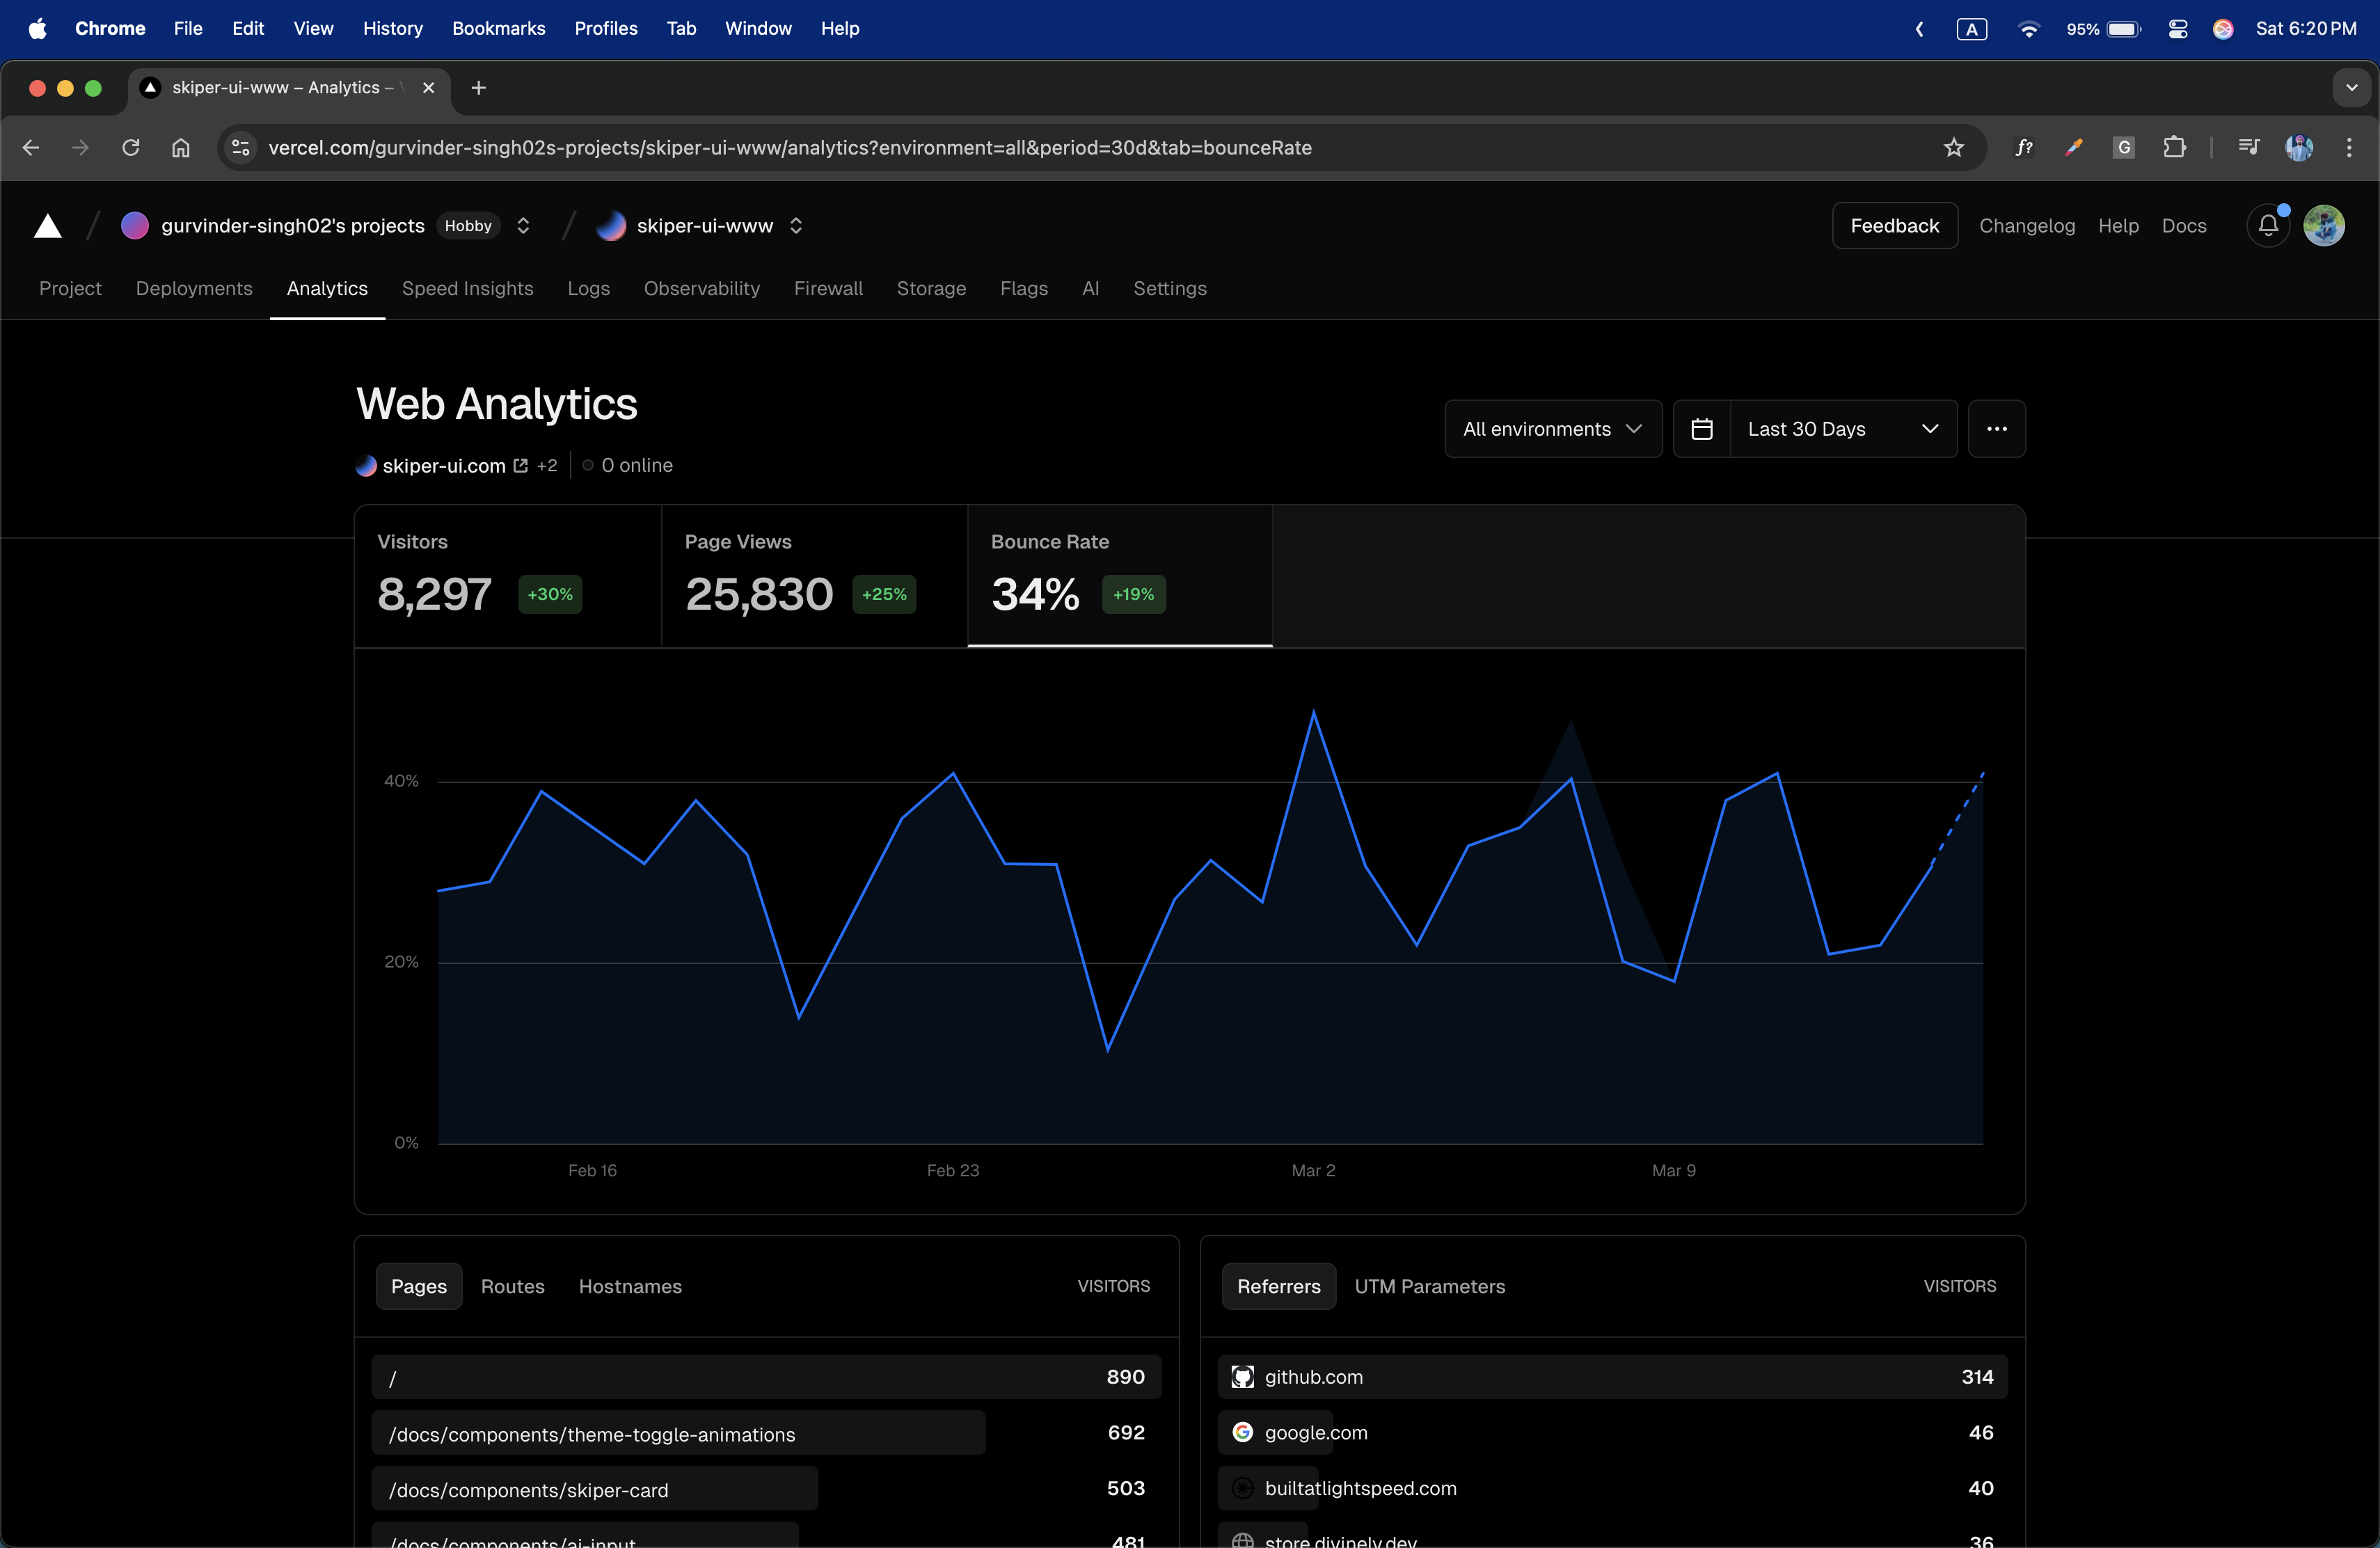The height and width of the screenshot is (1548, 2380).
Task: Go back to the previous page
Action: click(x=31, y=148)
